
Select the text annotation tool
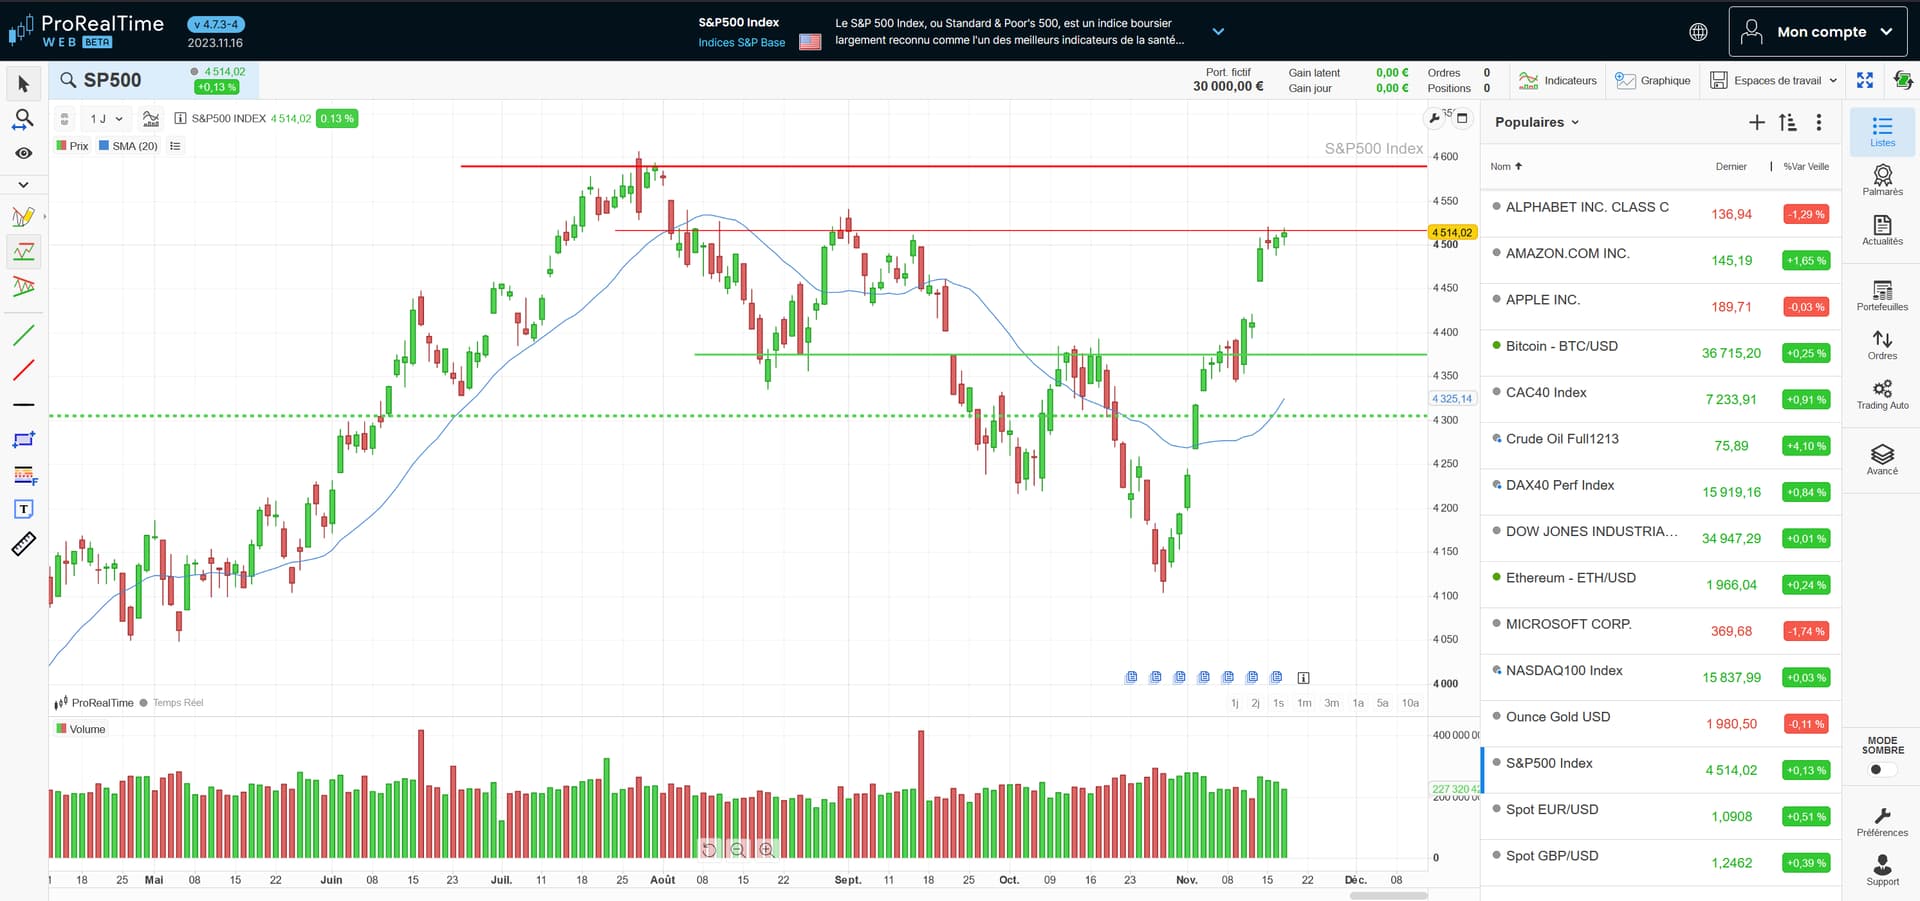point(24,509)
